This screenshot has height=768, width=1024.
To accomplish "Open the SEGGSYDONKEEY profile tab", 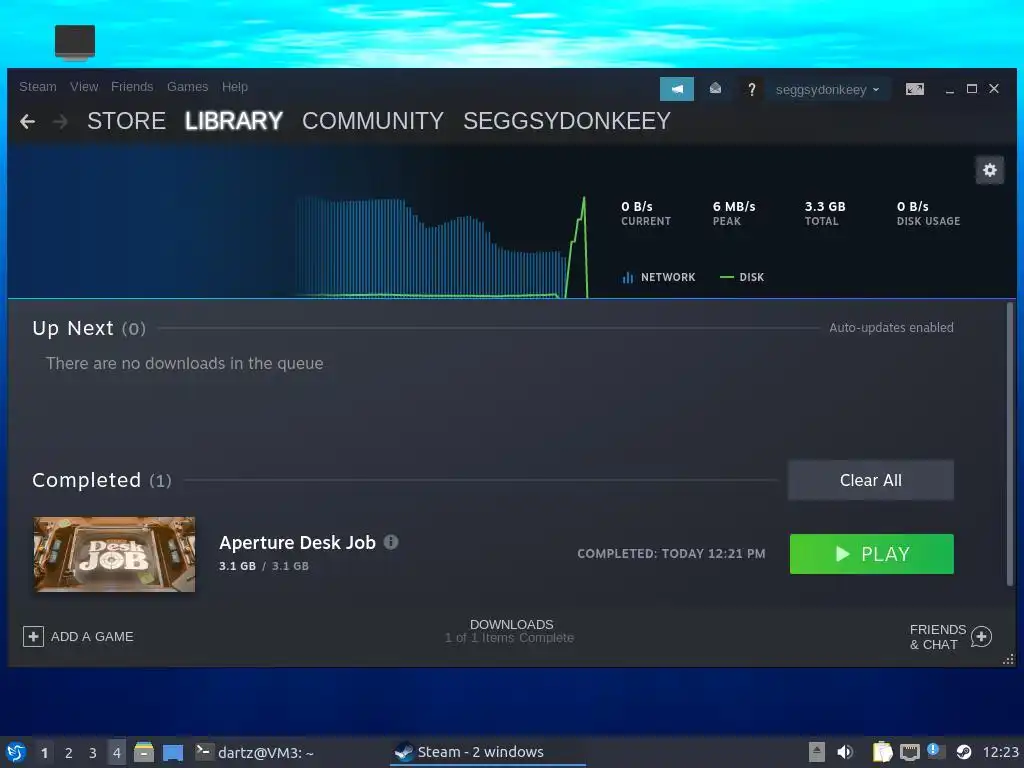I will pyautogui.click(x=567, y=121).
